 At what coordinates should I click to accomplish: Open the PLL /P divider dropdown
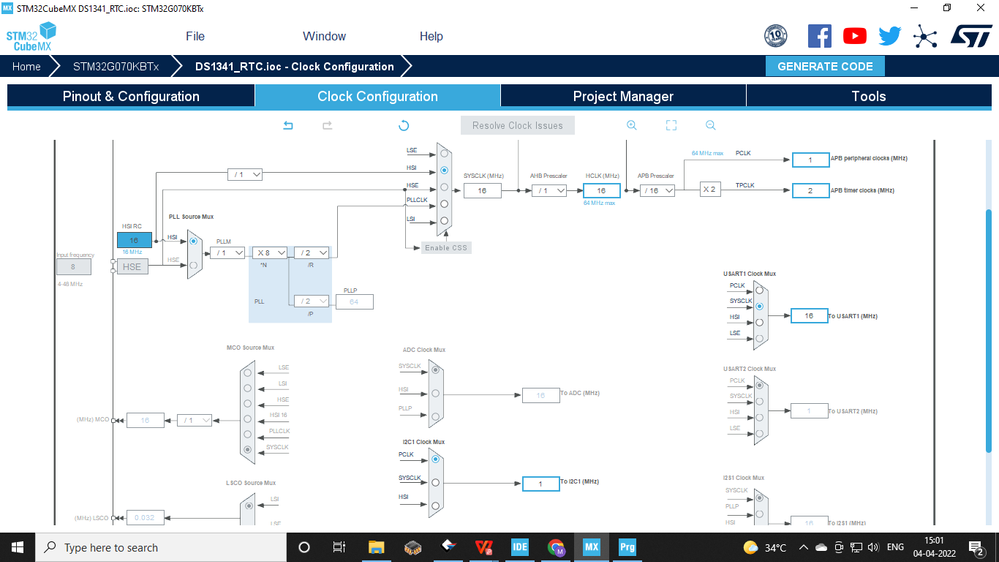click(x=312, y=301)
